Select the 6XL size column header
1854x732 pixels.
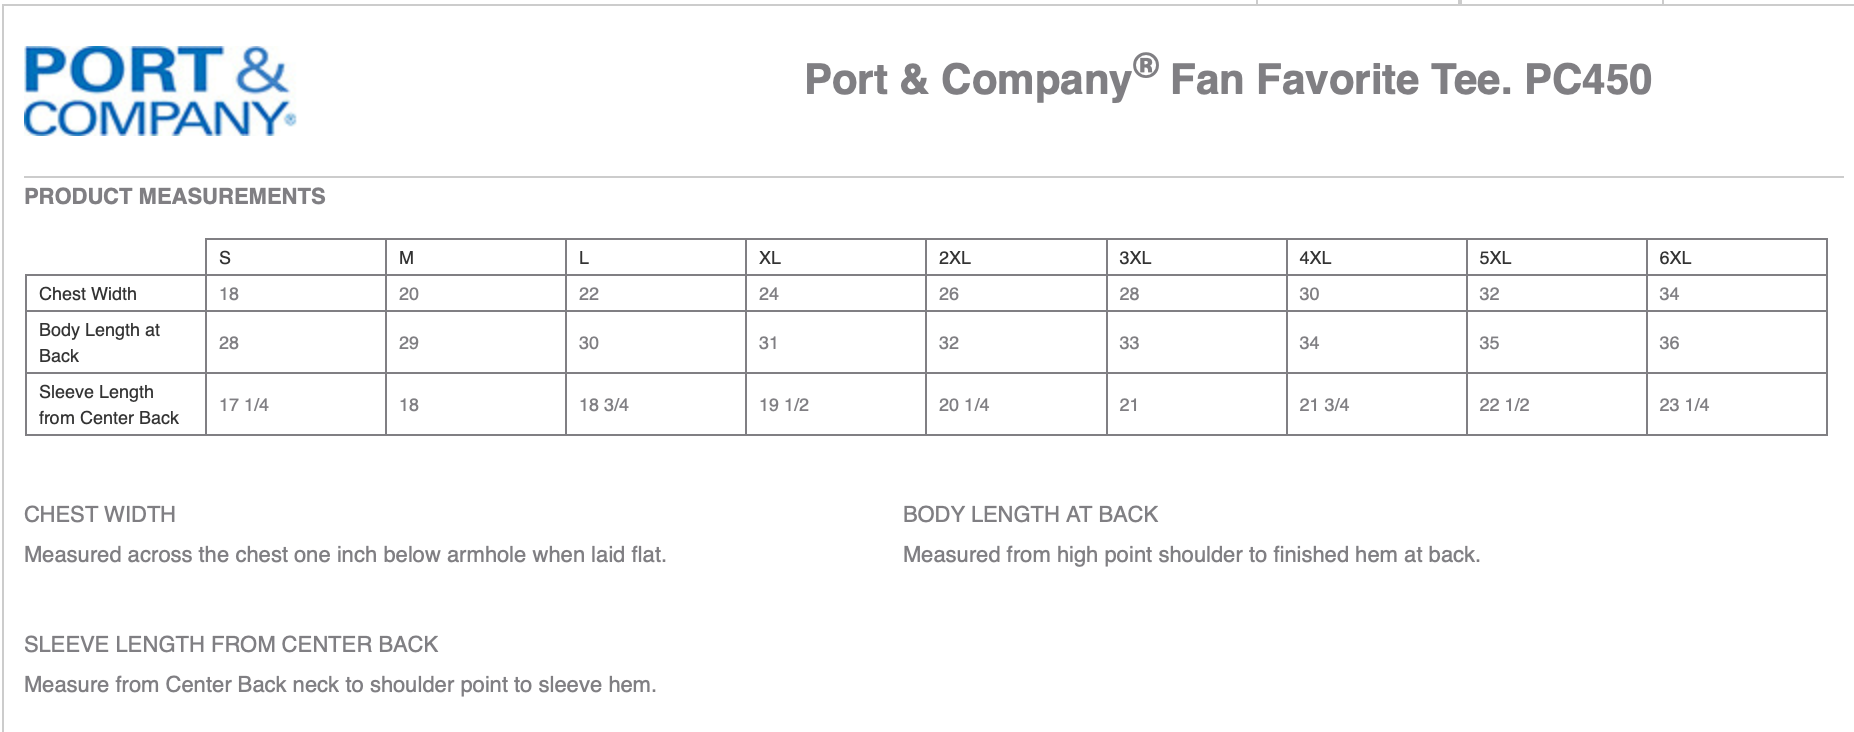[1675, 258]
